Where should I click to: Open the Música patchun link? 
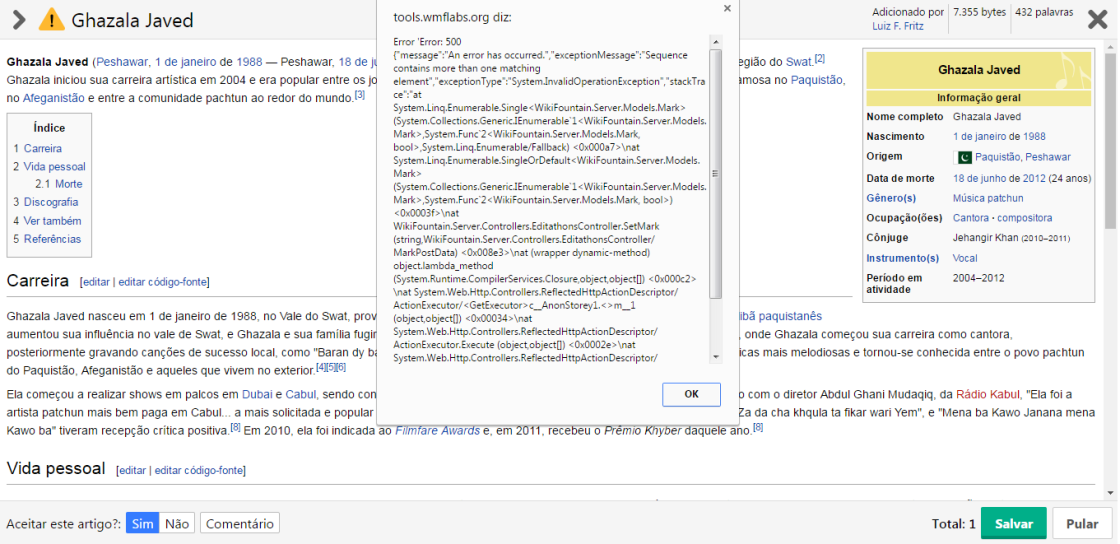click(x=988, y=198)
